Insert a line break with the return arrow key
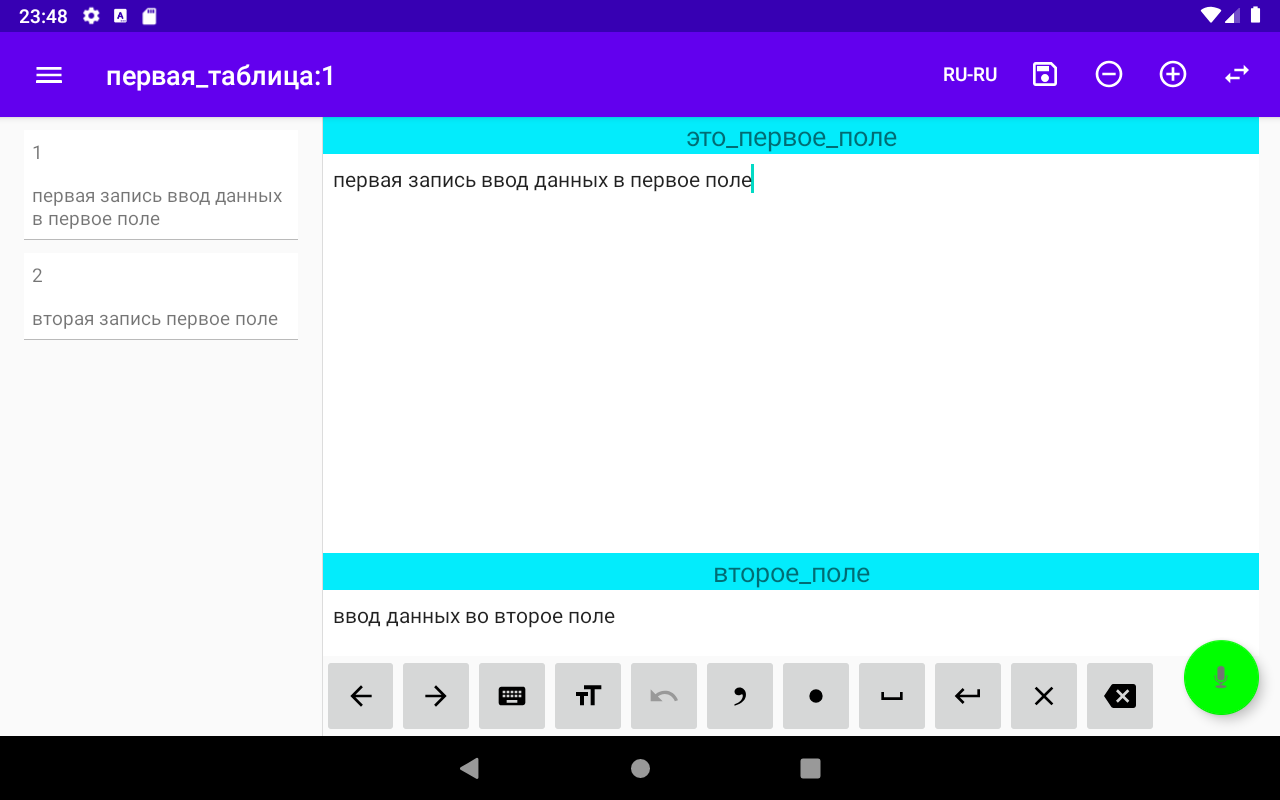1280x800 pixels. (x=968, y=696)
